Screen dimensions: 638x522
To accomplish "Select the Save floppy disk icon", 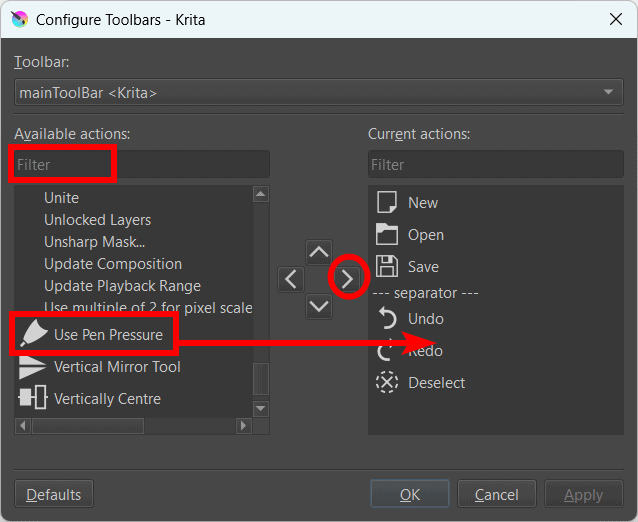I will [387, 266].
